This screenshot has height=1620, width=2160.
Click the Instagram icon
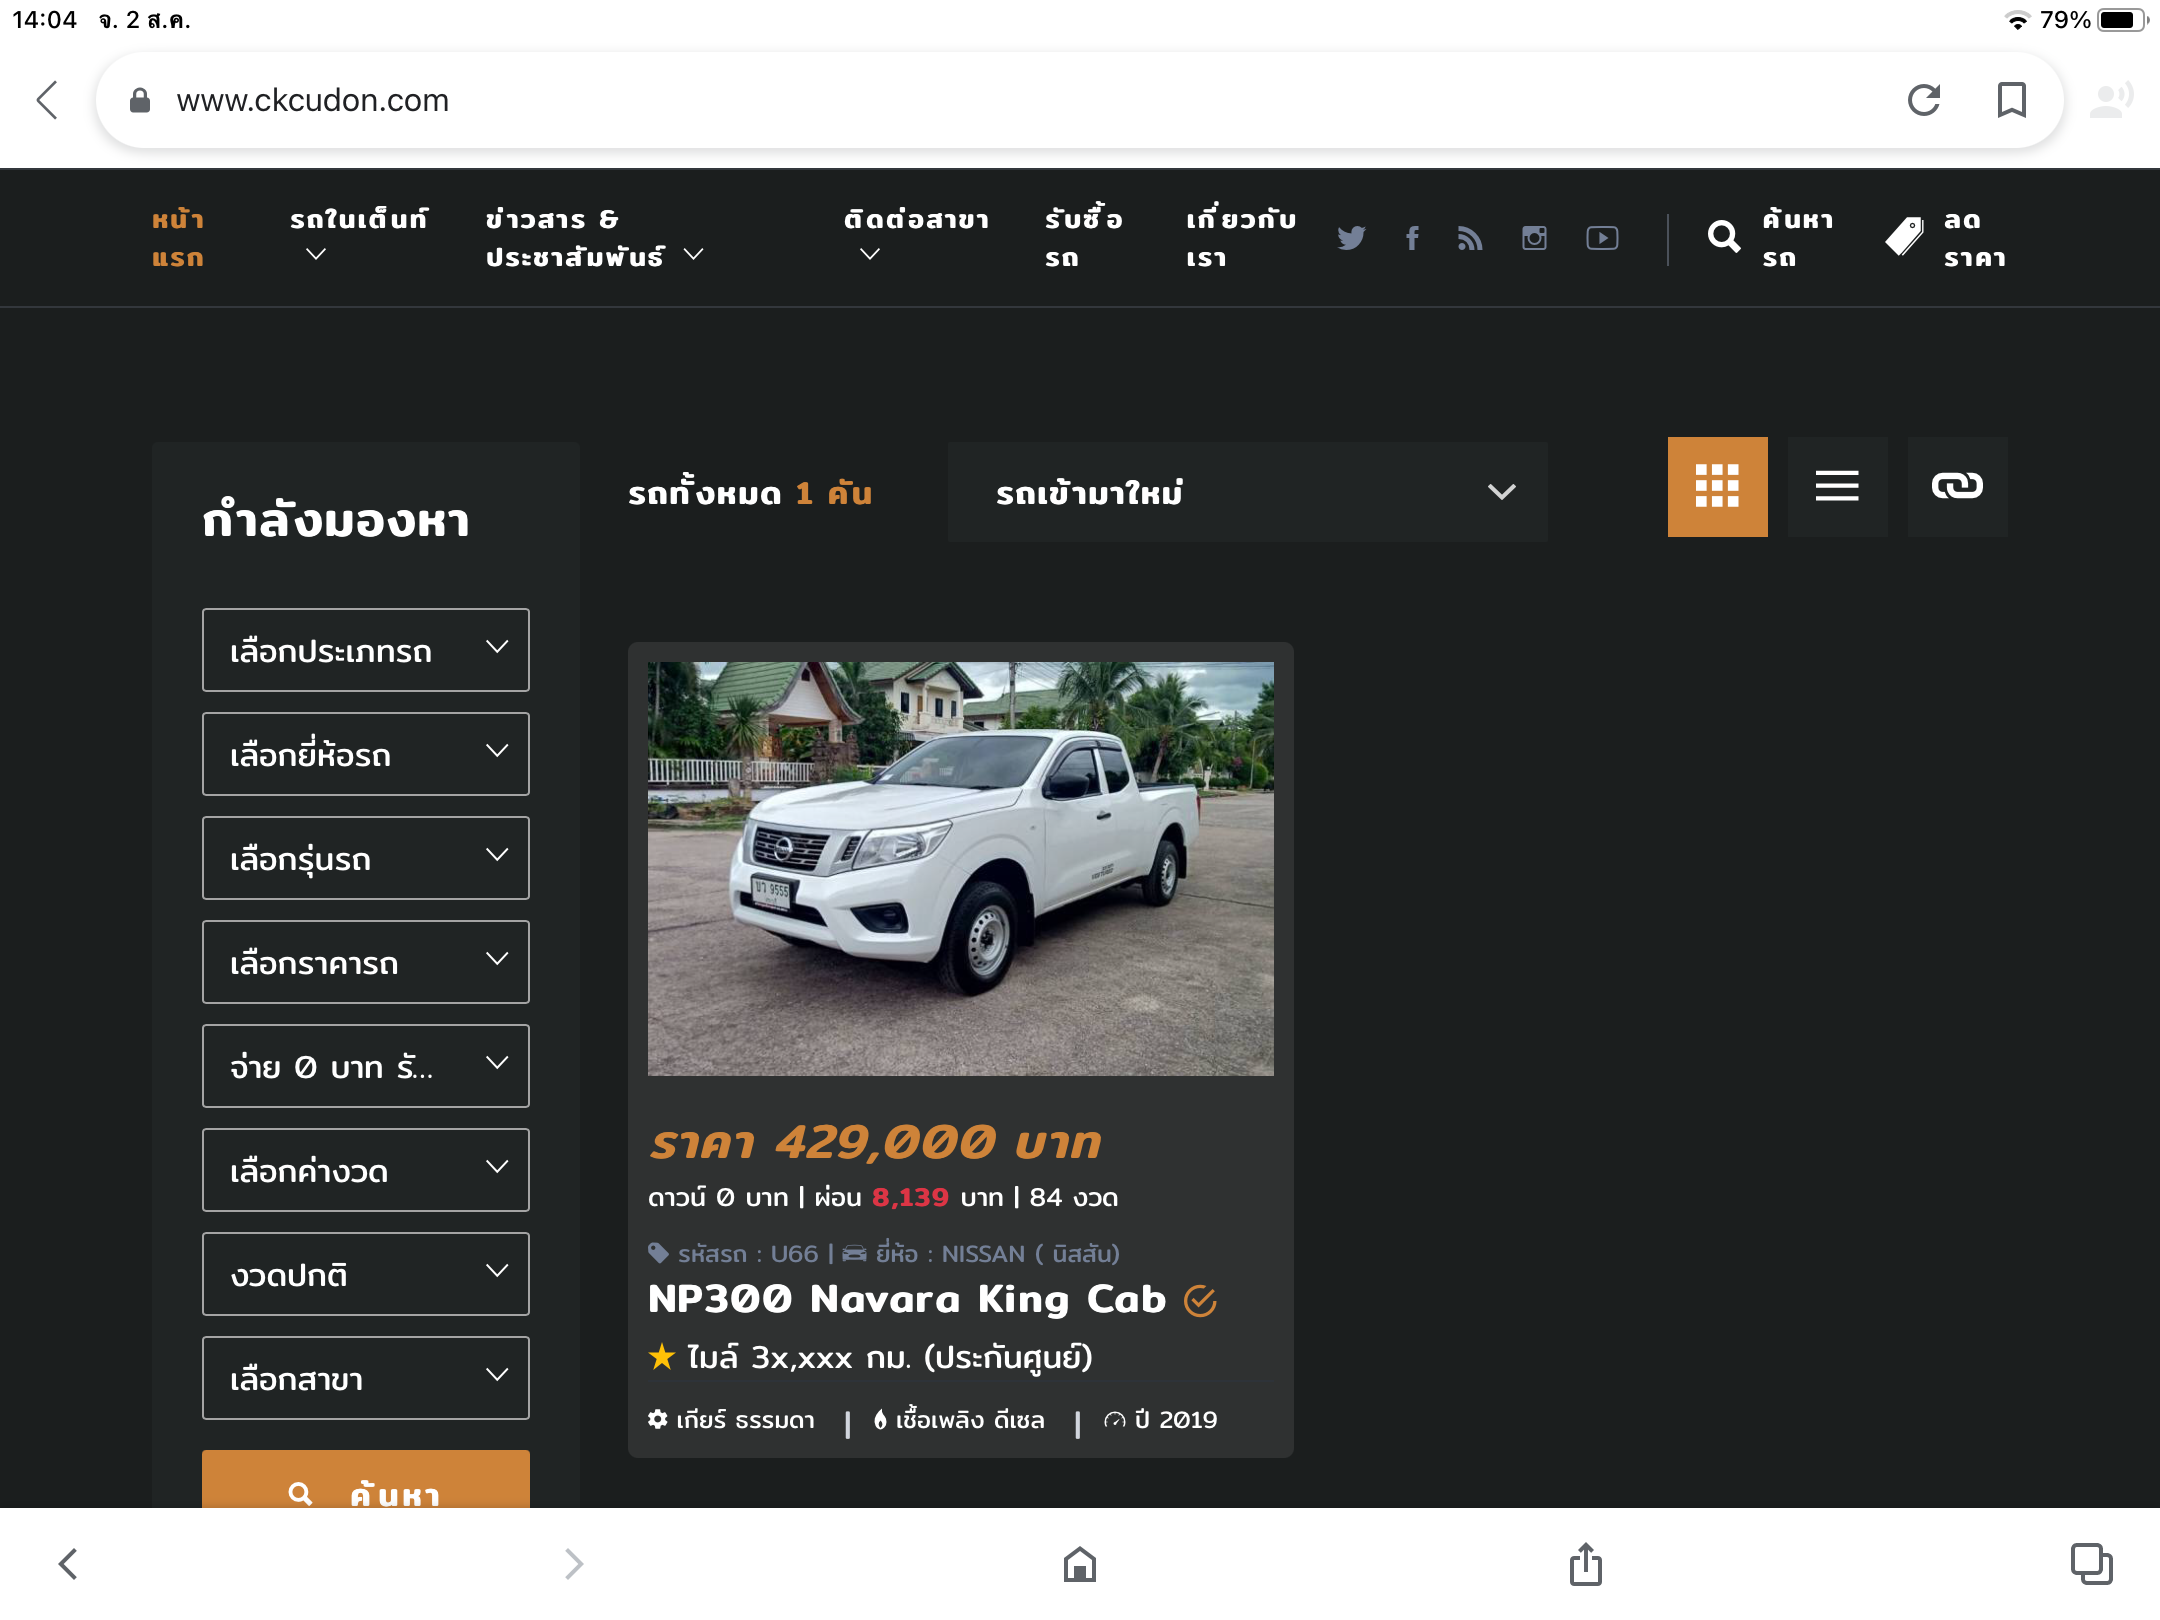(1534, 238)
